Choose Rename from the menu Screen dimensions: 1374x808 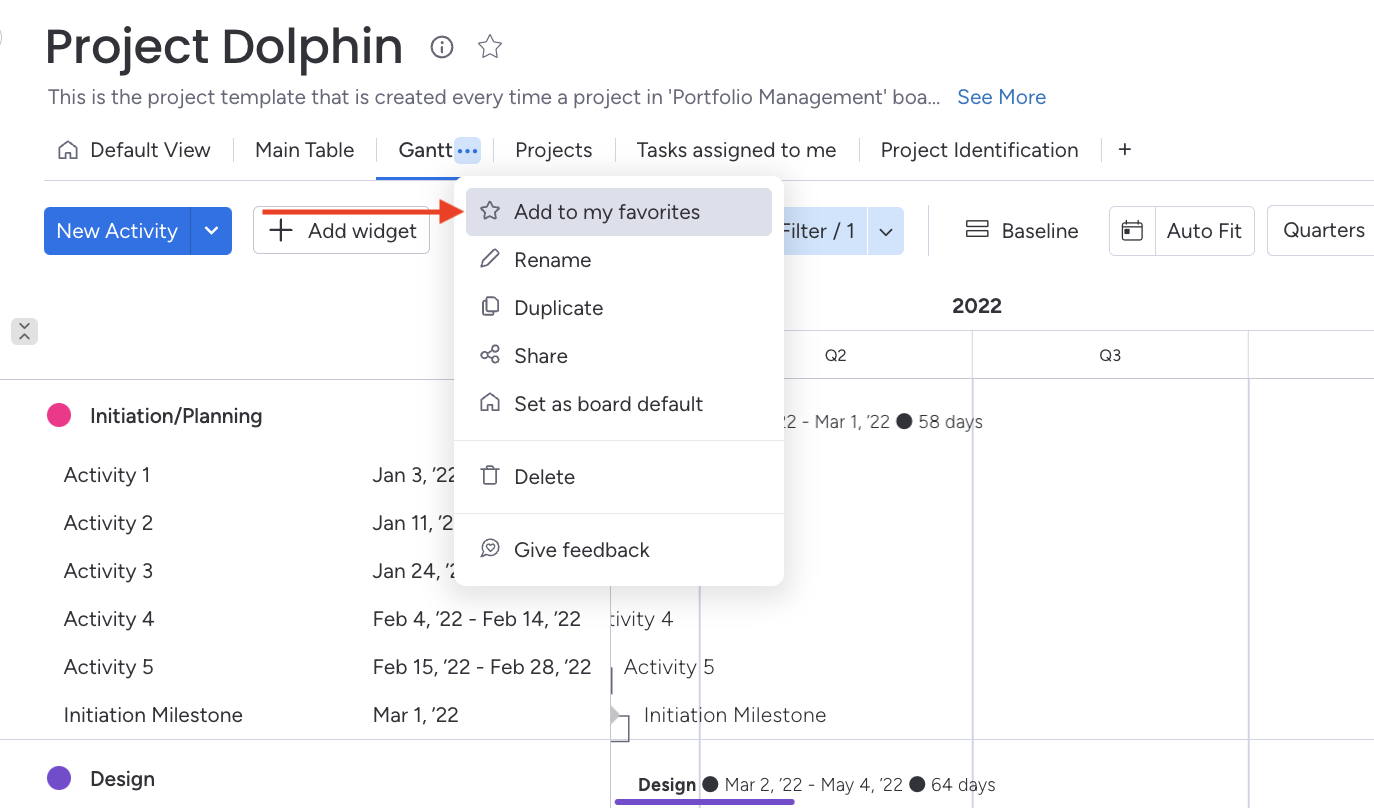(552, 260)
